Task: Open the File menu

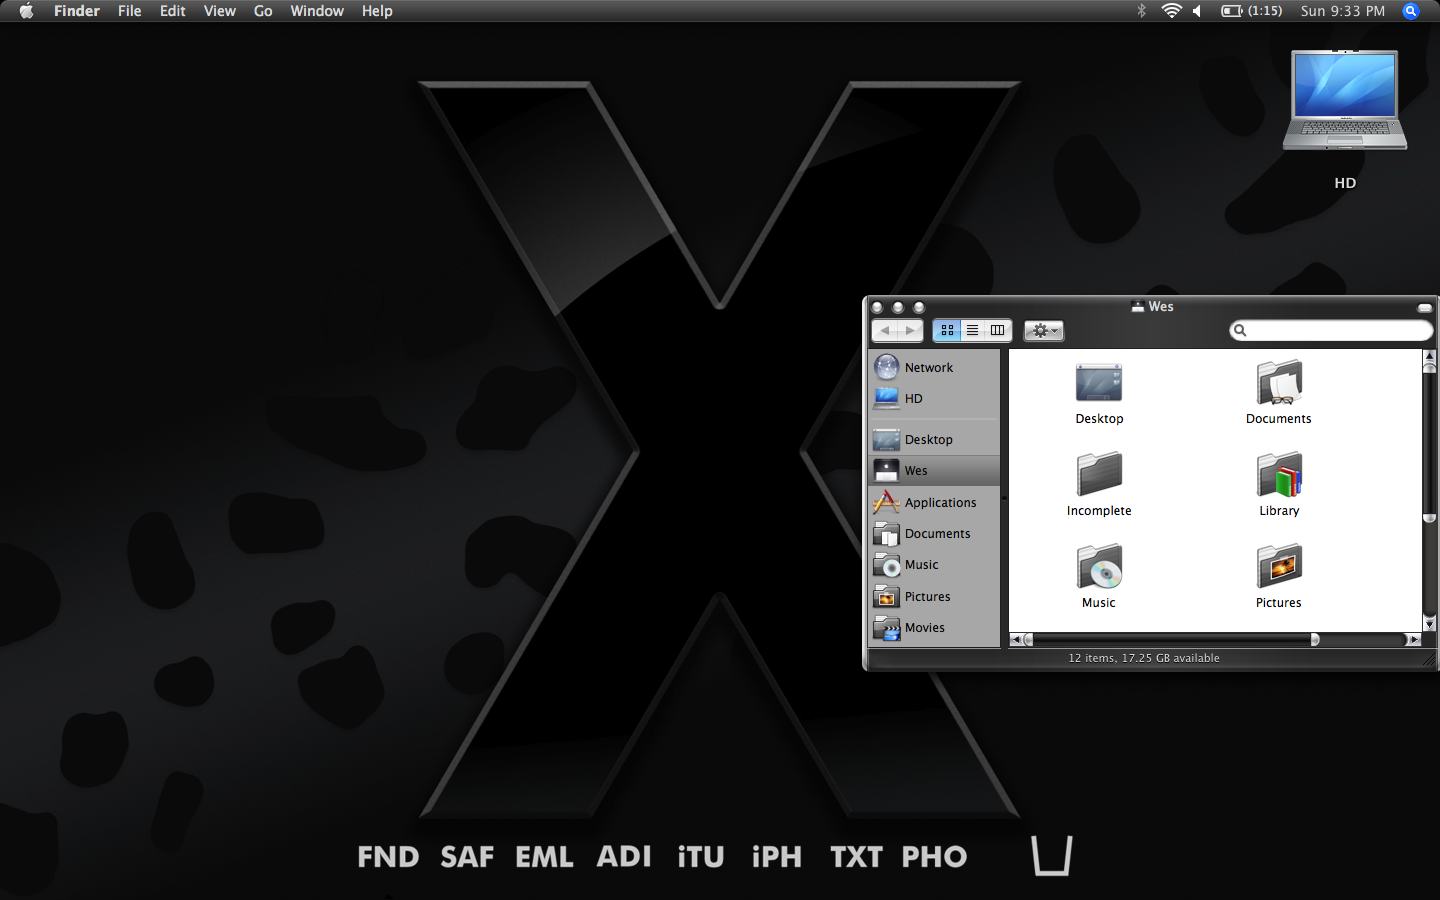Action: [130, 11]
